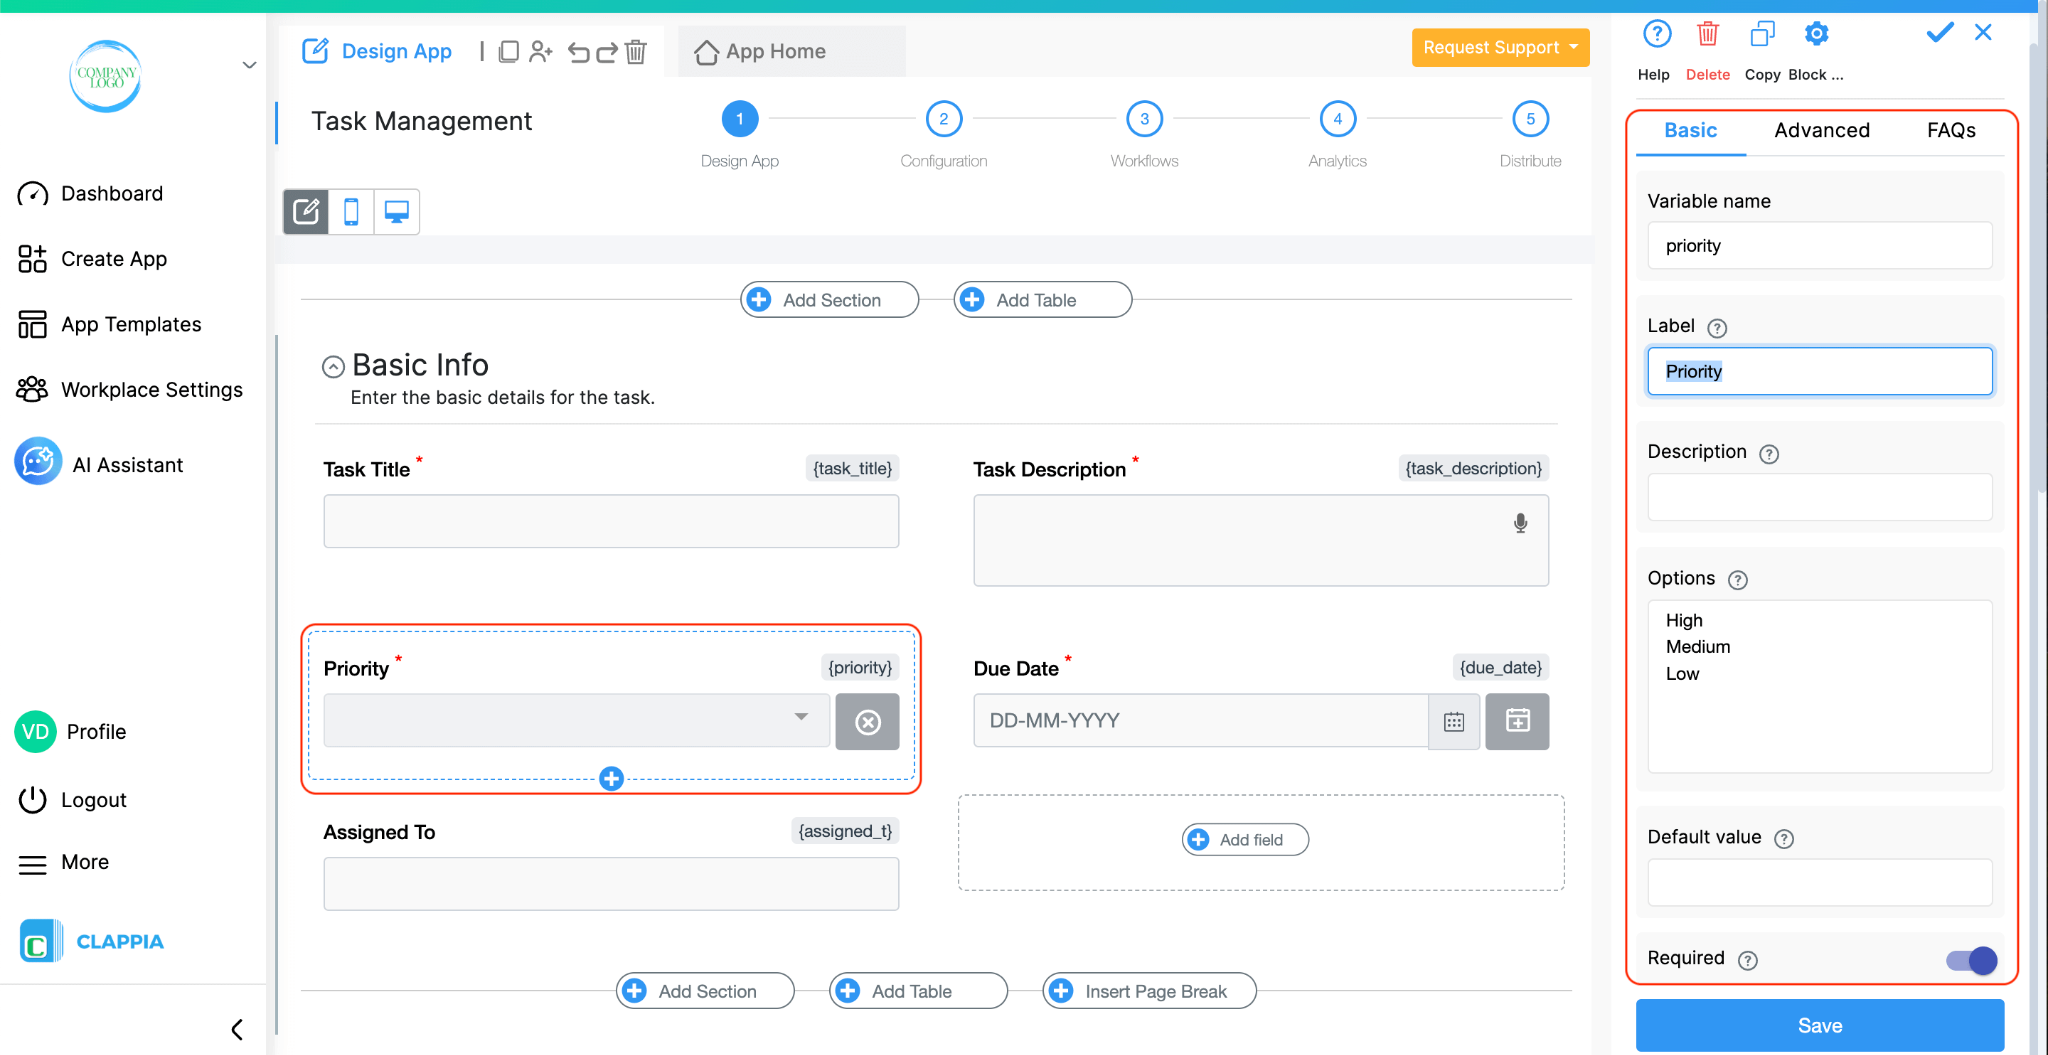Collapse the left sidebar using bottom chevron
2048x1055 pixels.
tap(237, 1028)
